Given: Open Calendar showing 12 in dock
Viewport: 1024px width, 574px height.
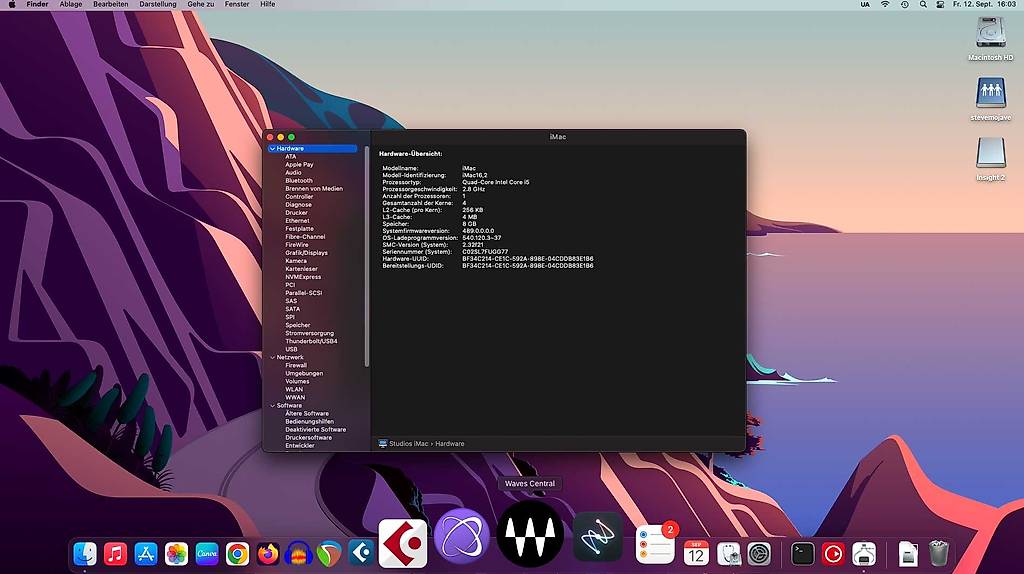Looking at the screenshot, I should (696, 553).
